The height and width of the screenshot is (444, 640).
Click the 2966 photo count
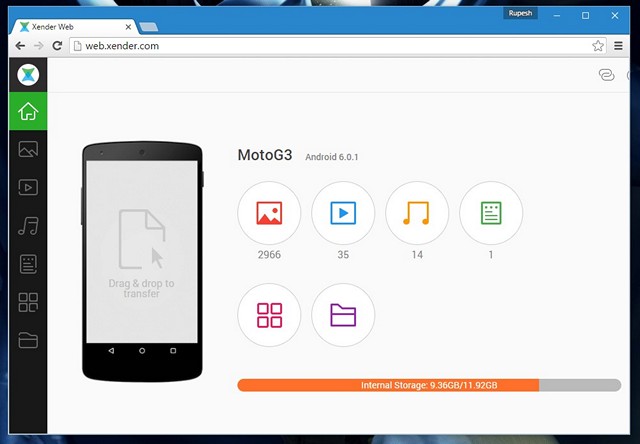pos(269,255)
